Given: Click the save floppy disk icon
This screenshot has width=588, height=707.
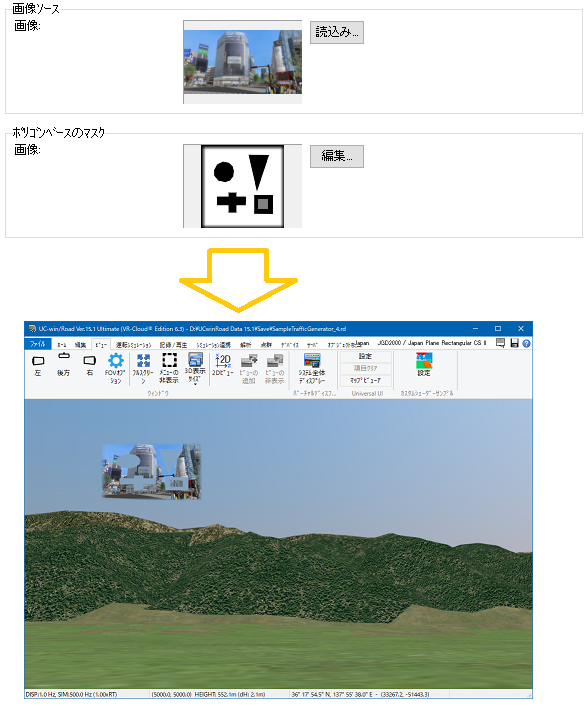Looking at the screenshot, I should [x=514, y=343].
